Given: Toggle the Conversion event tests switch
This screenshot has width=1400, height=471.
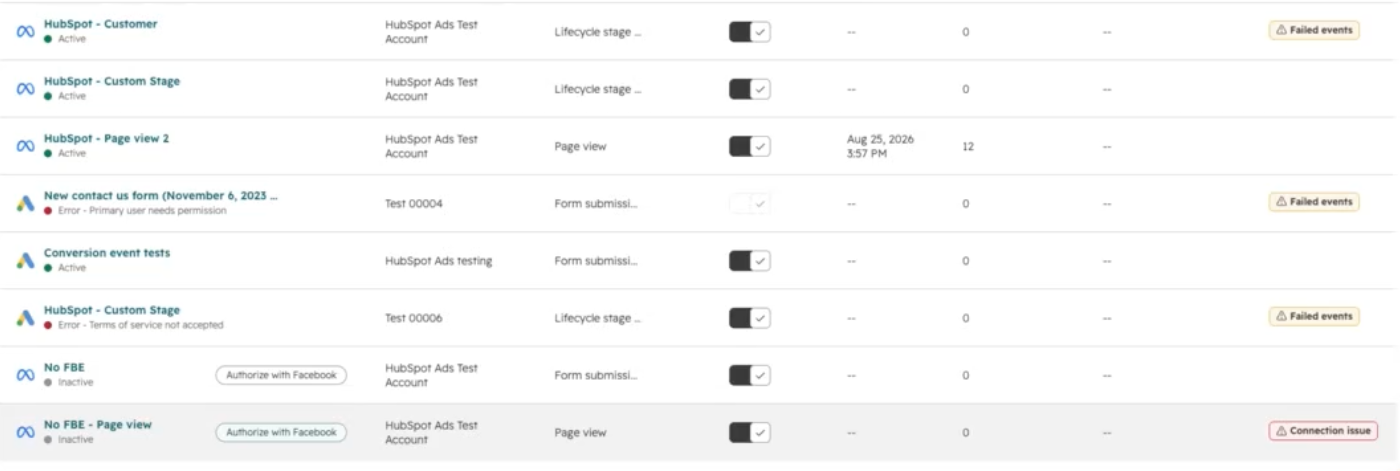Looking at the screenshot, I should 750,261.
